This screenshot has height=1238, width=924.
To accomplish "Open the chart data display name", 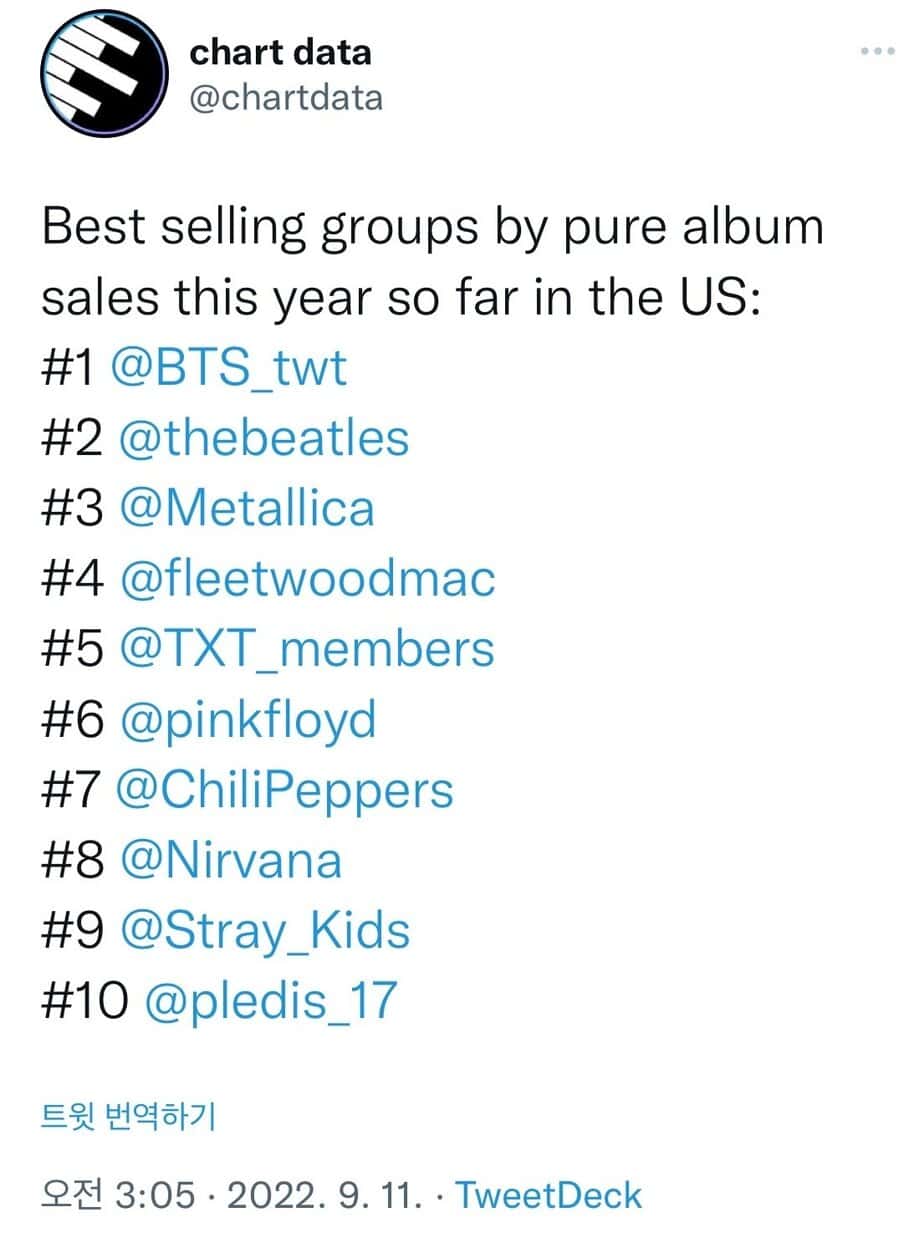I will (280, 53).
